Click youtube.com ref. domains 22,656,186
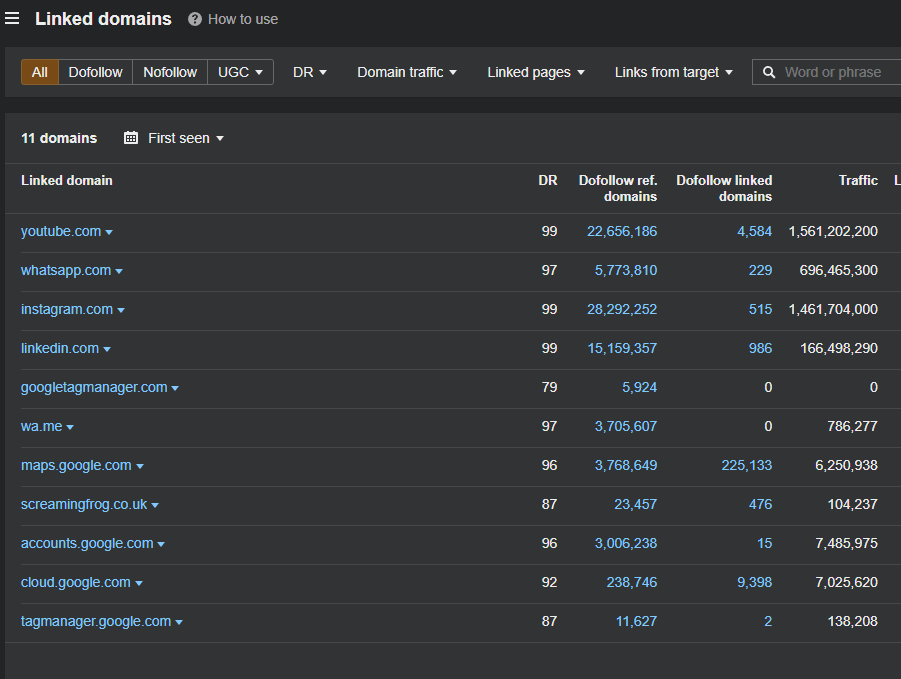This screenshot has width=901, height=679. (x=622, y=232)
